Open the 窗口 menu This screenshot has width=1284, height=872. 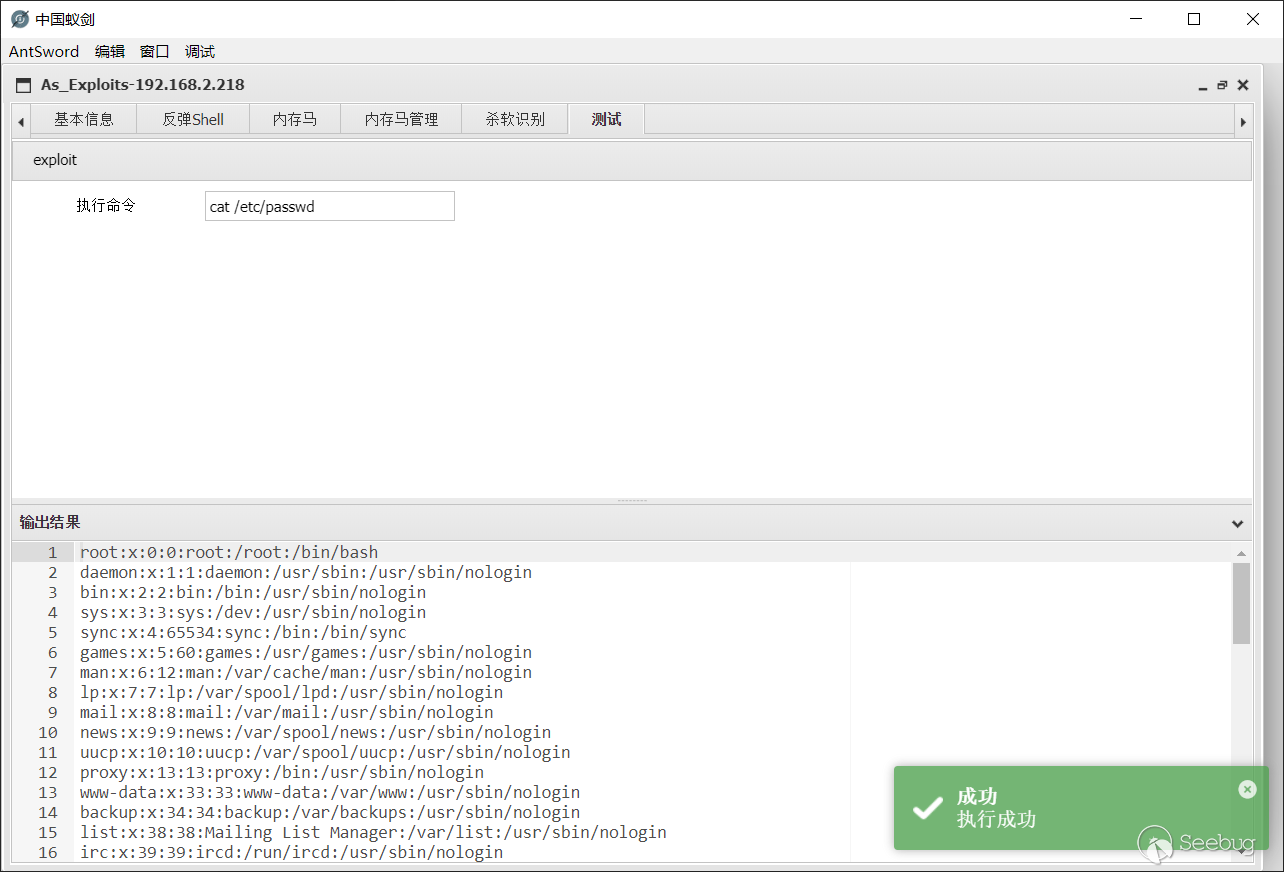[155, 52]
